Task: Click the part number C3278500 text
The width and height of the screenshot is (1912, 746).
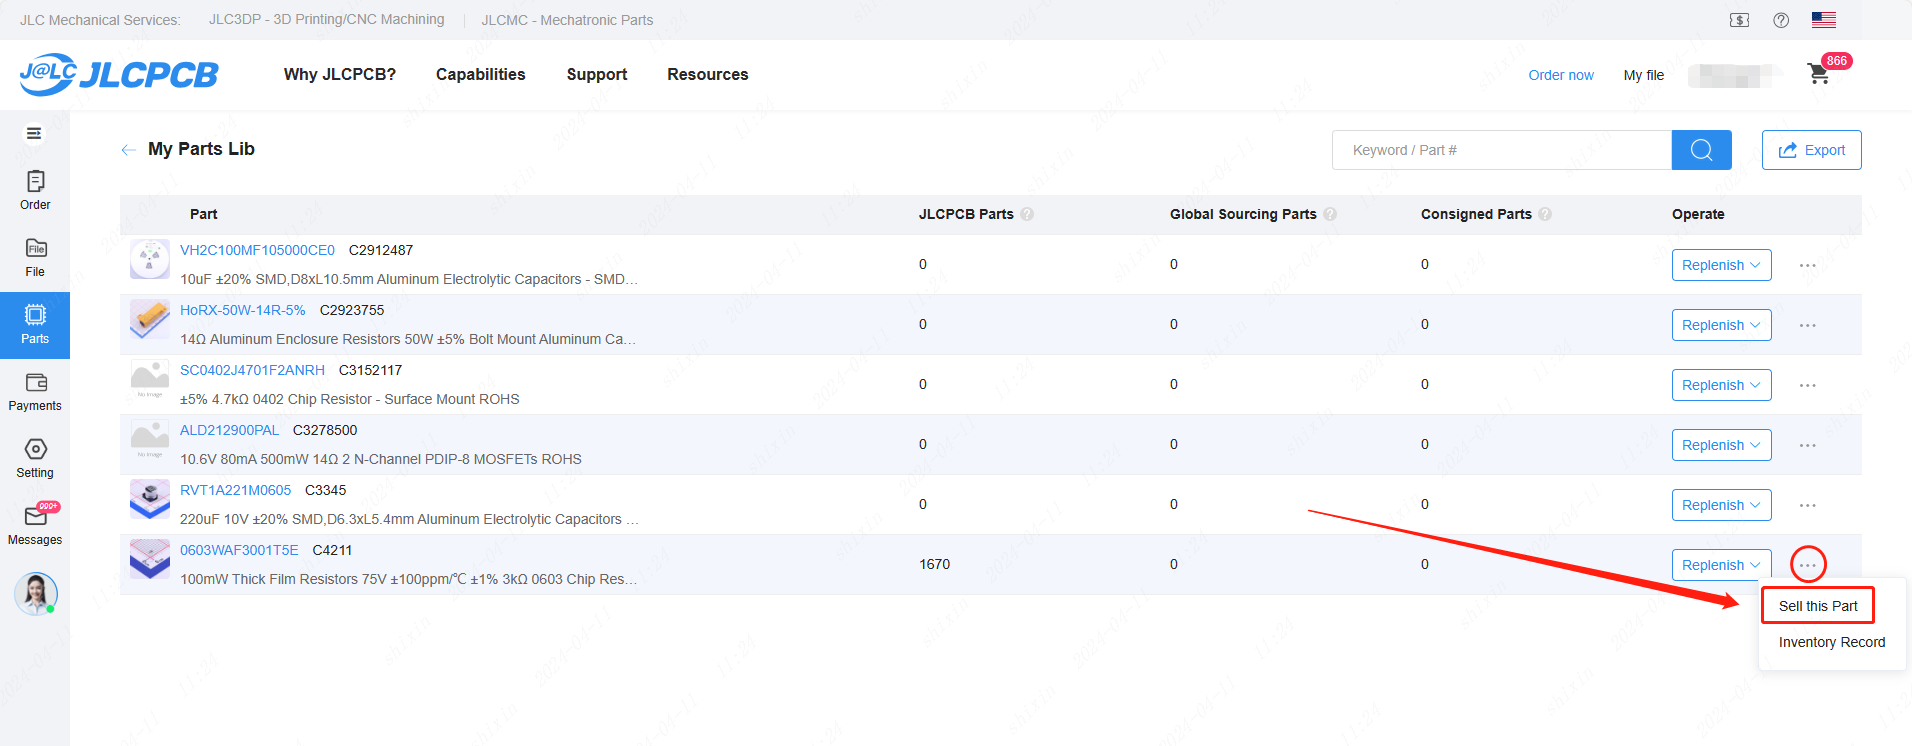Action: pyautogui.click(x=325, y=430)
